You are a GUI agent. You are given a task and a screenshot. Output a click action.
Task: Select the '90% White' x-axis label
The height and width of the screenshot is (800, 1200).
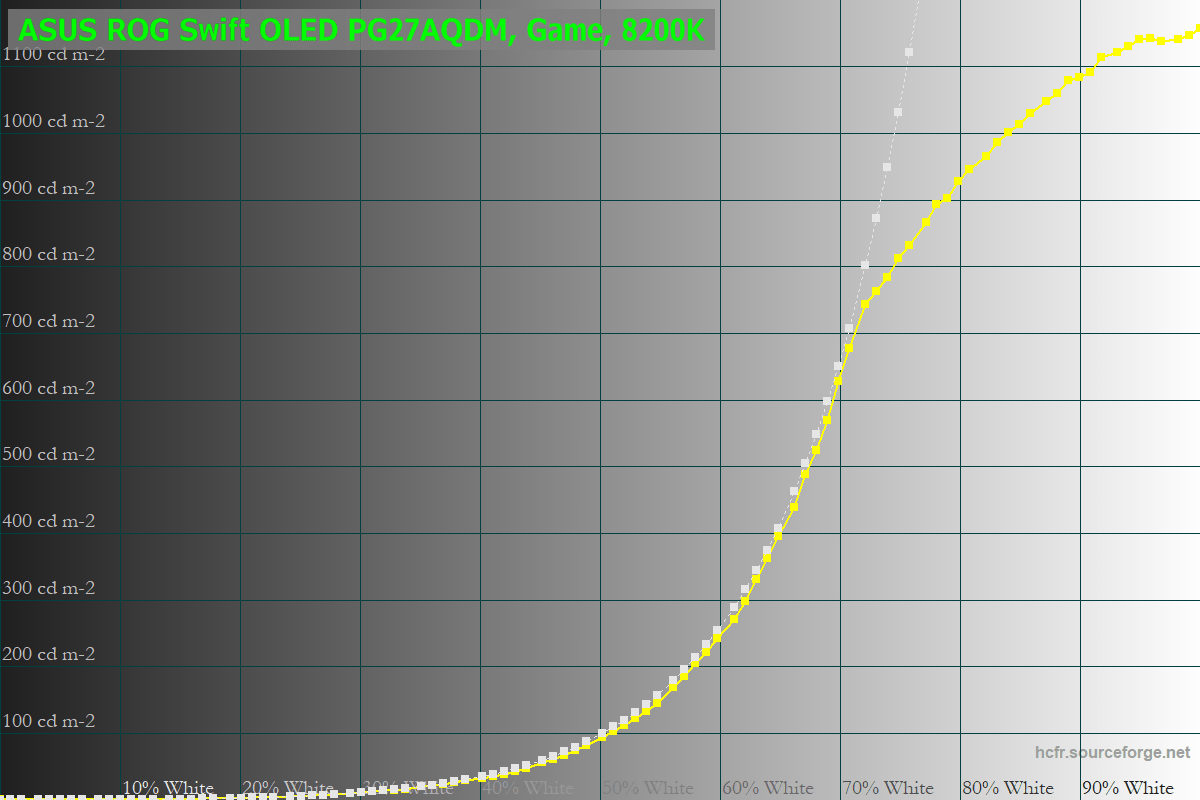coord(1128,788)
